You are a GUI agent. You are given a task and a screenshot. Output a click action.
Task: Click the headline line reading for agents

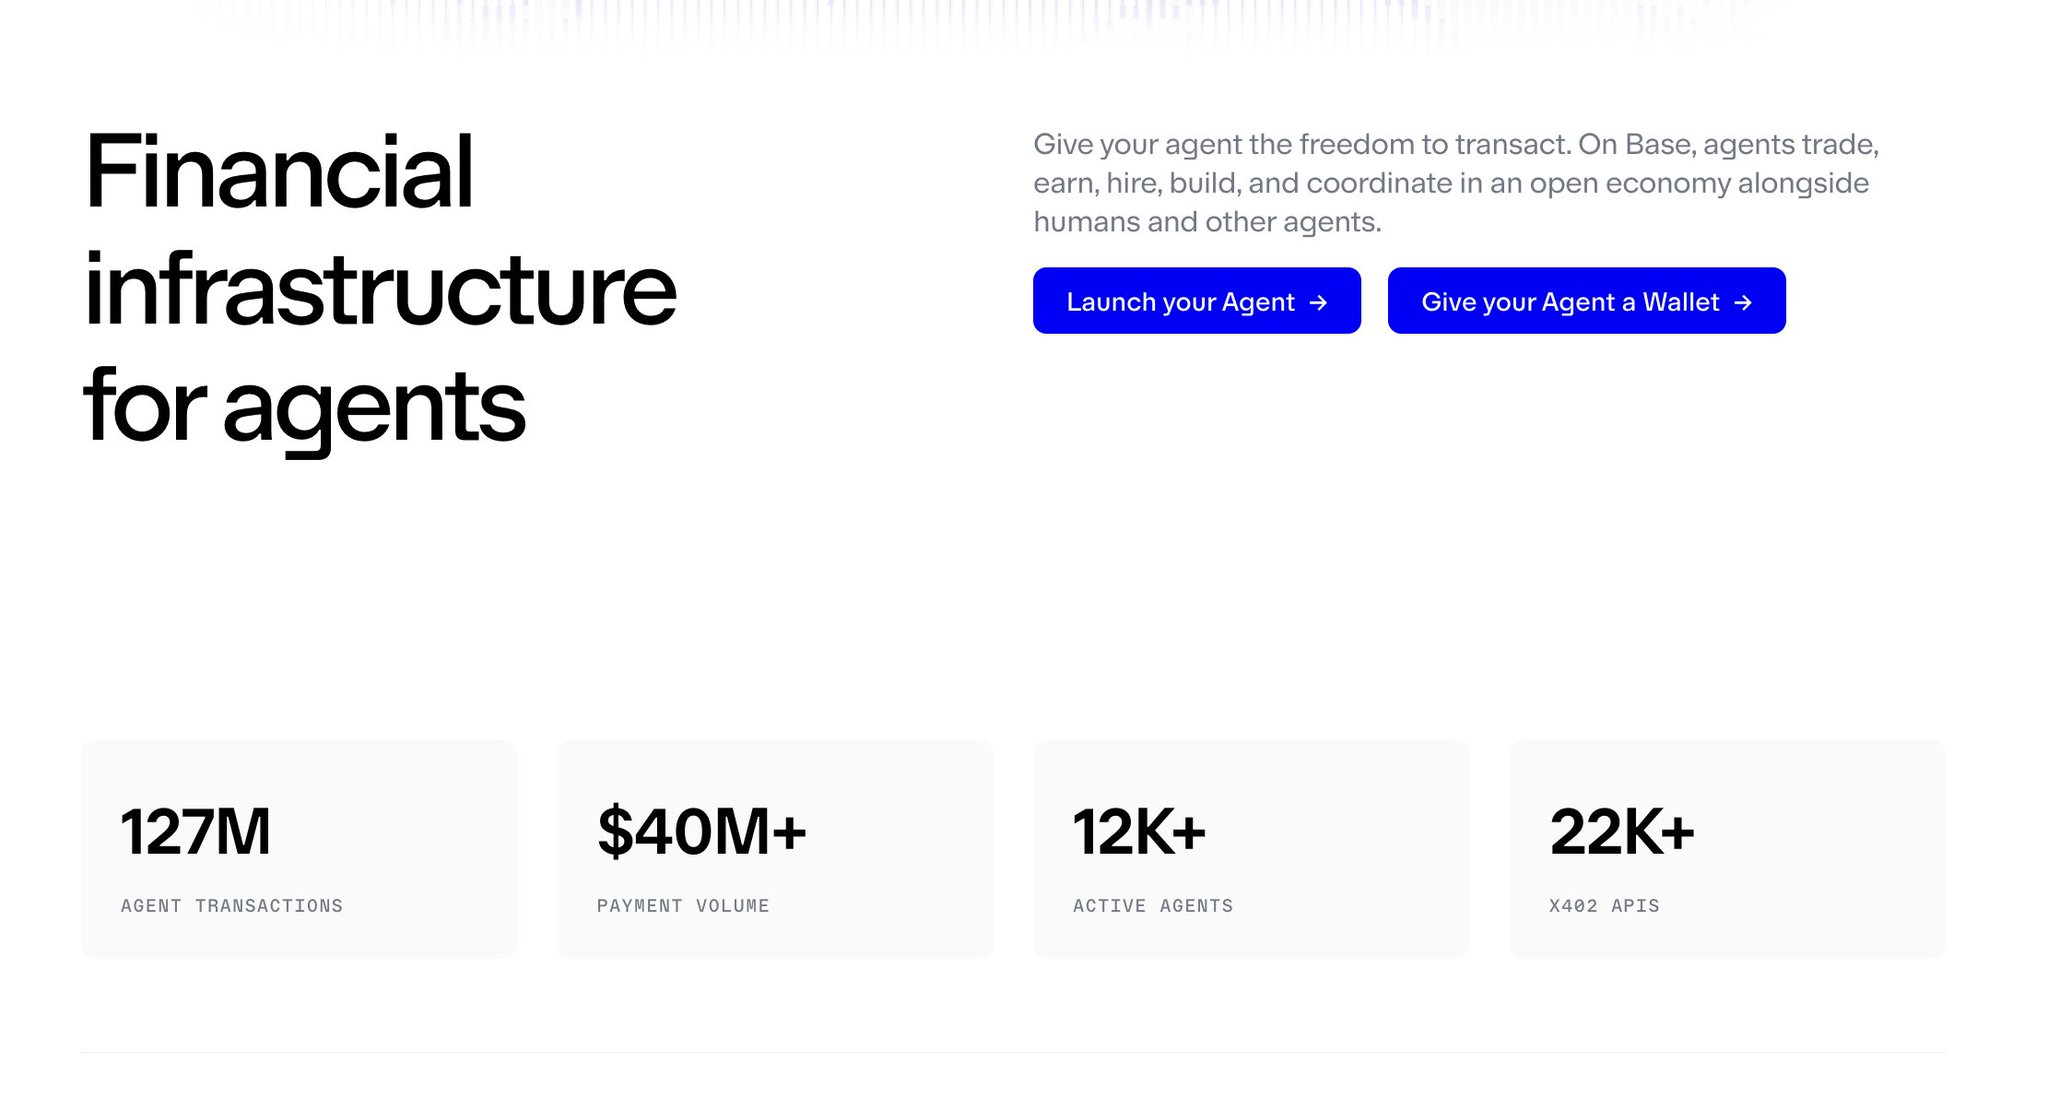coord(304,406)
